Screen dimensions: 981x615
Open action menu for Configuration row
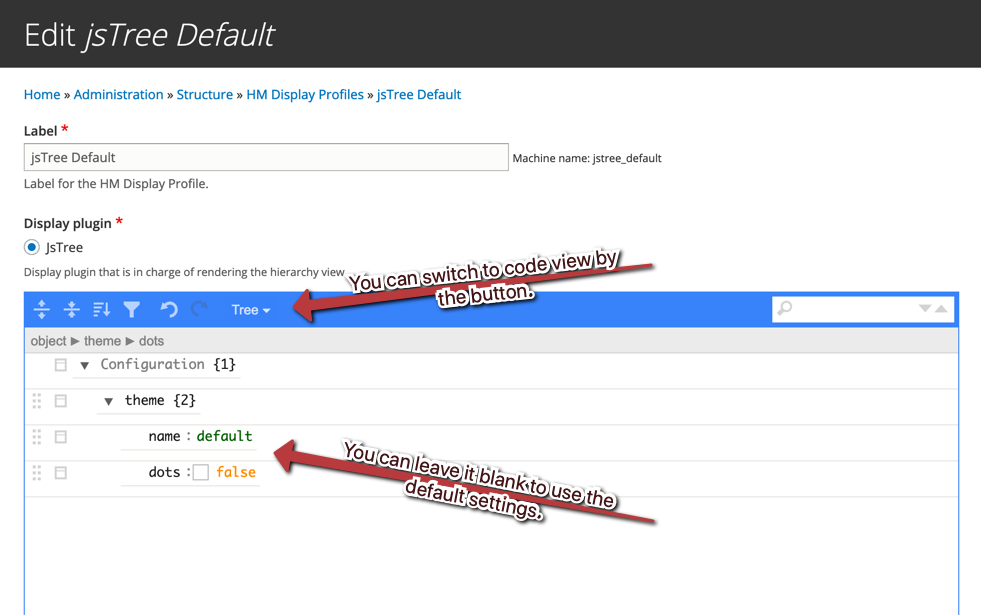61,365
